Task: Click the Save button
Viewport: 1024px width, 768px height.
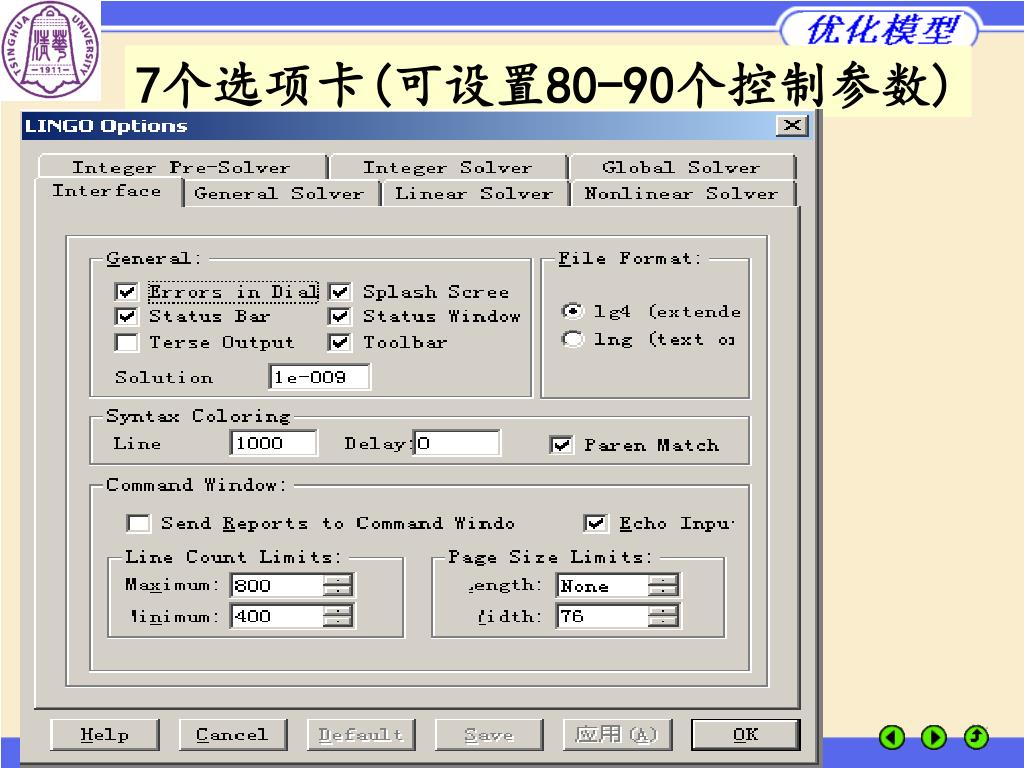Action: (x=489, y=735)
